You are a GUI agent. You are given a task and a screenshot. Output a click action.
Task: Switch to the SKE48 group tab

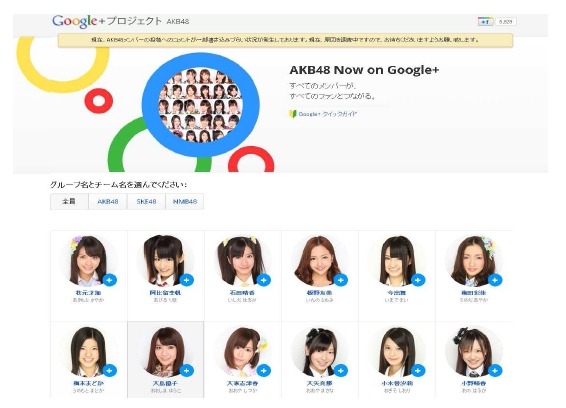[146, 201]
